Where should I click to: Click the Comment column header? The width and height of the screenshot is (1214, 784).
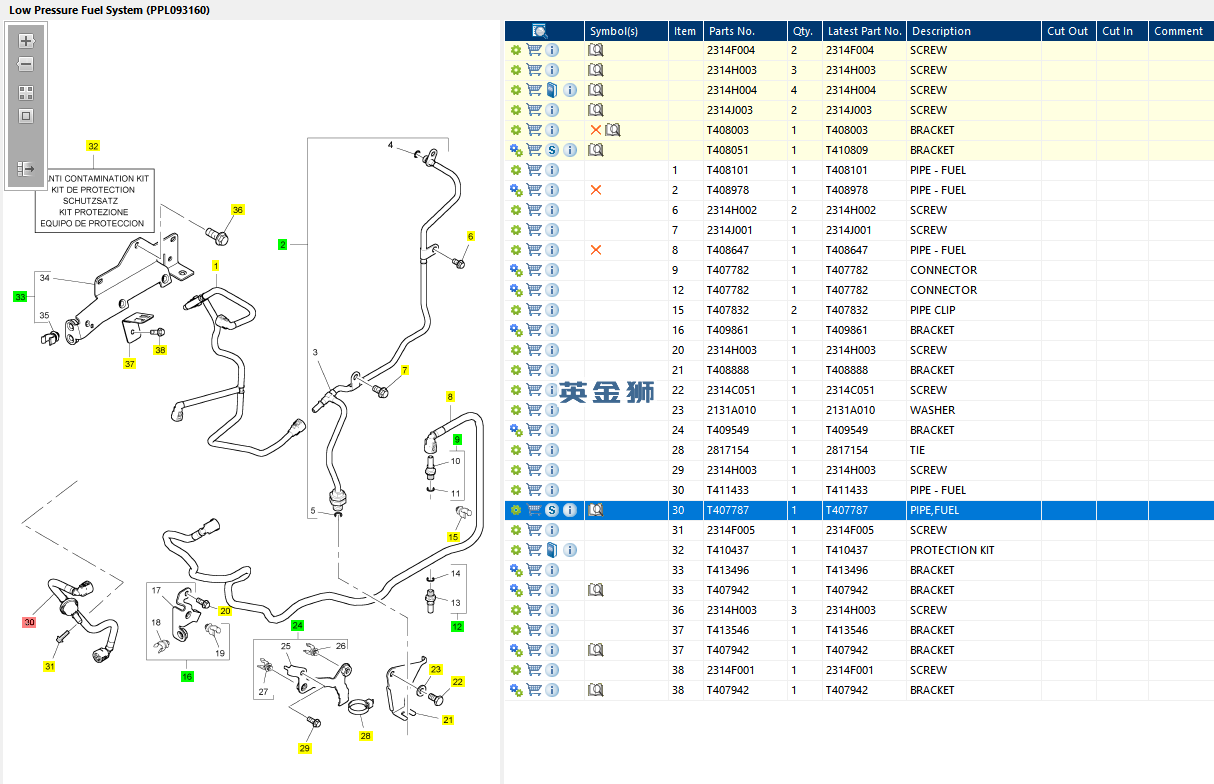click(1180, 31)
